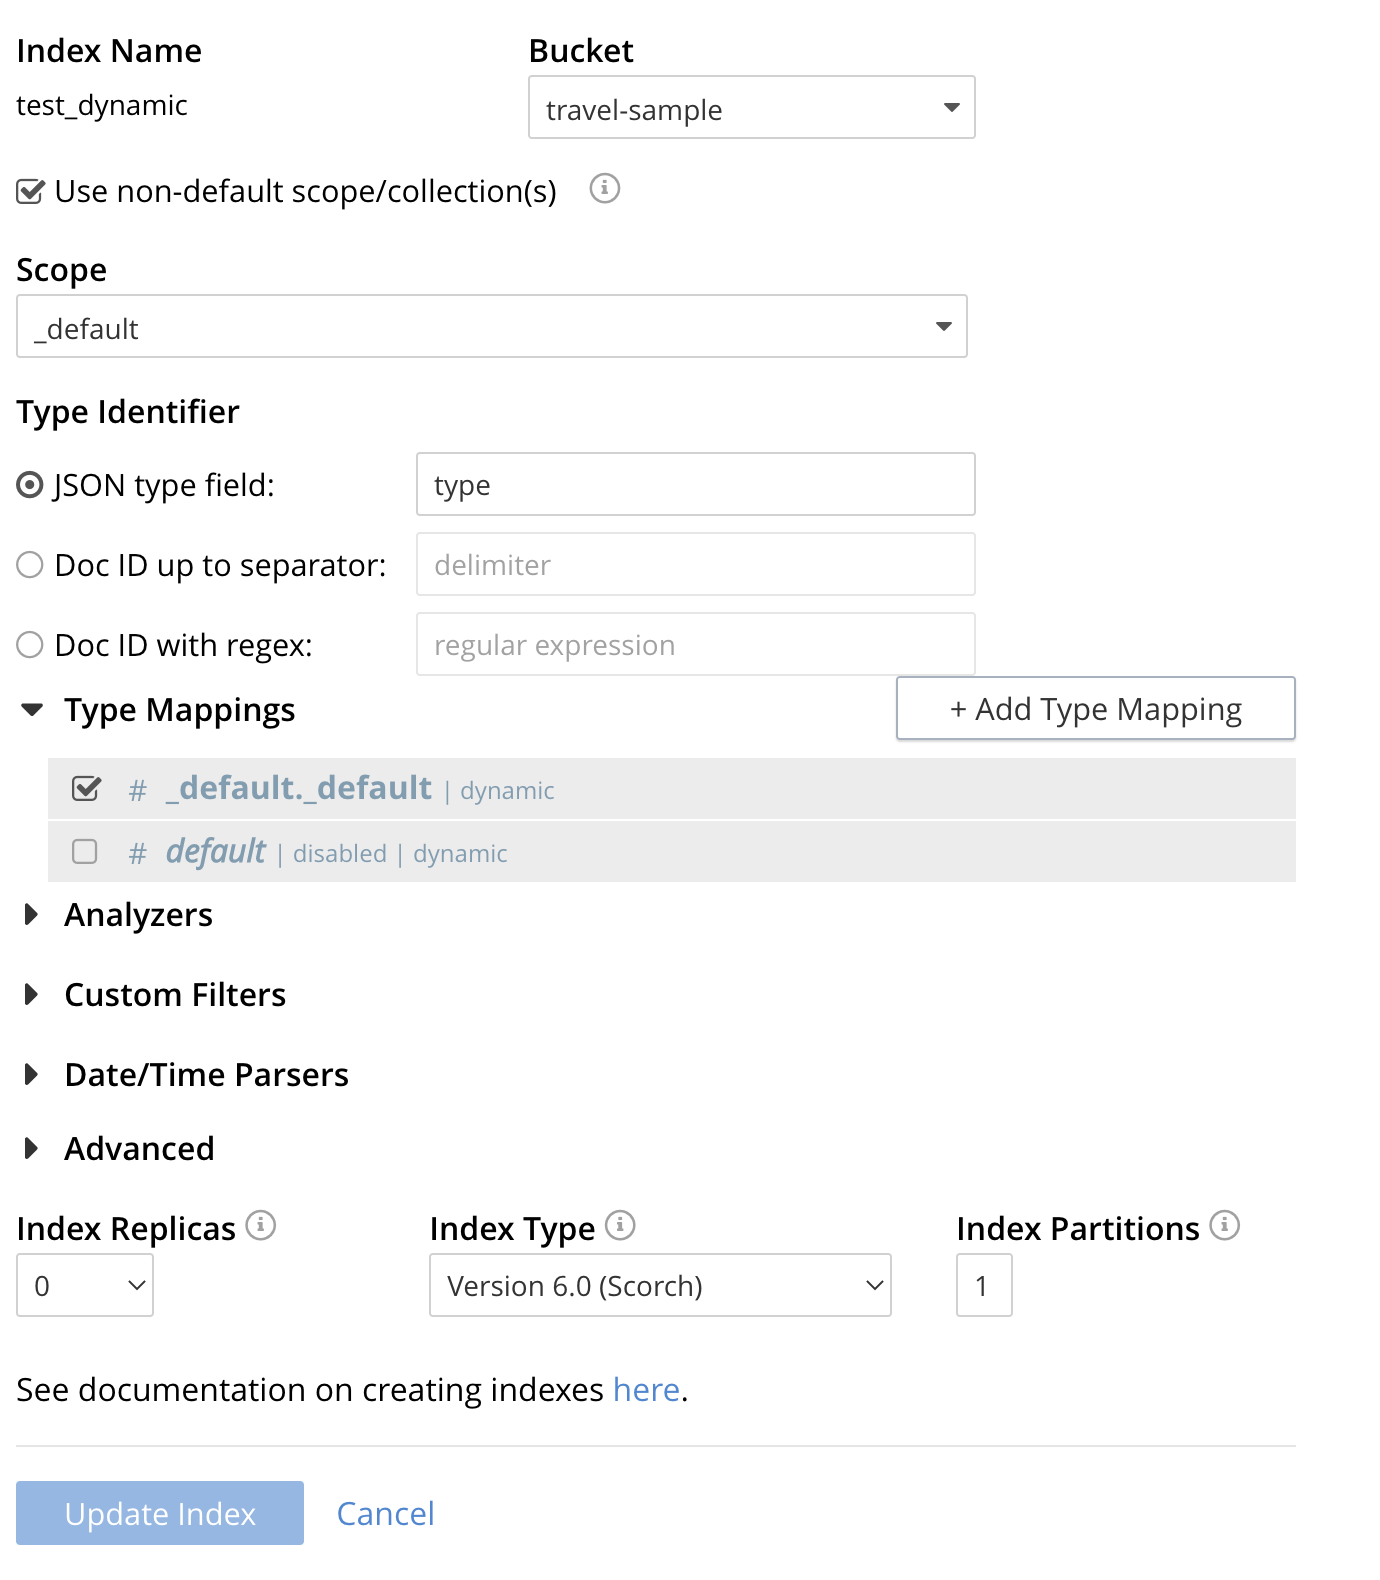This screenshot has width=1380, height=1580.
Task: Uncheck the _default._default type mapping
Action: (86, 789)
